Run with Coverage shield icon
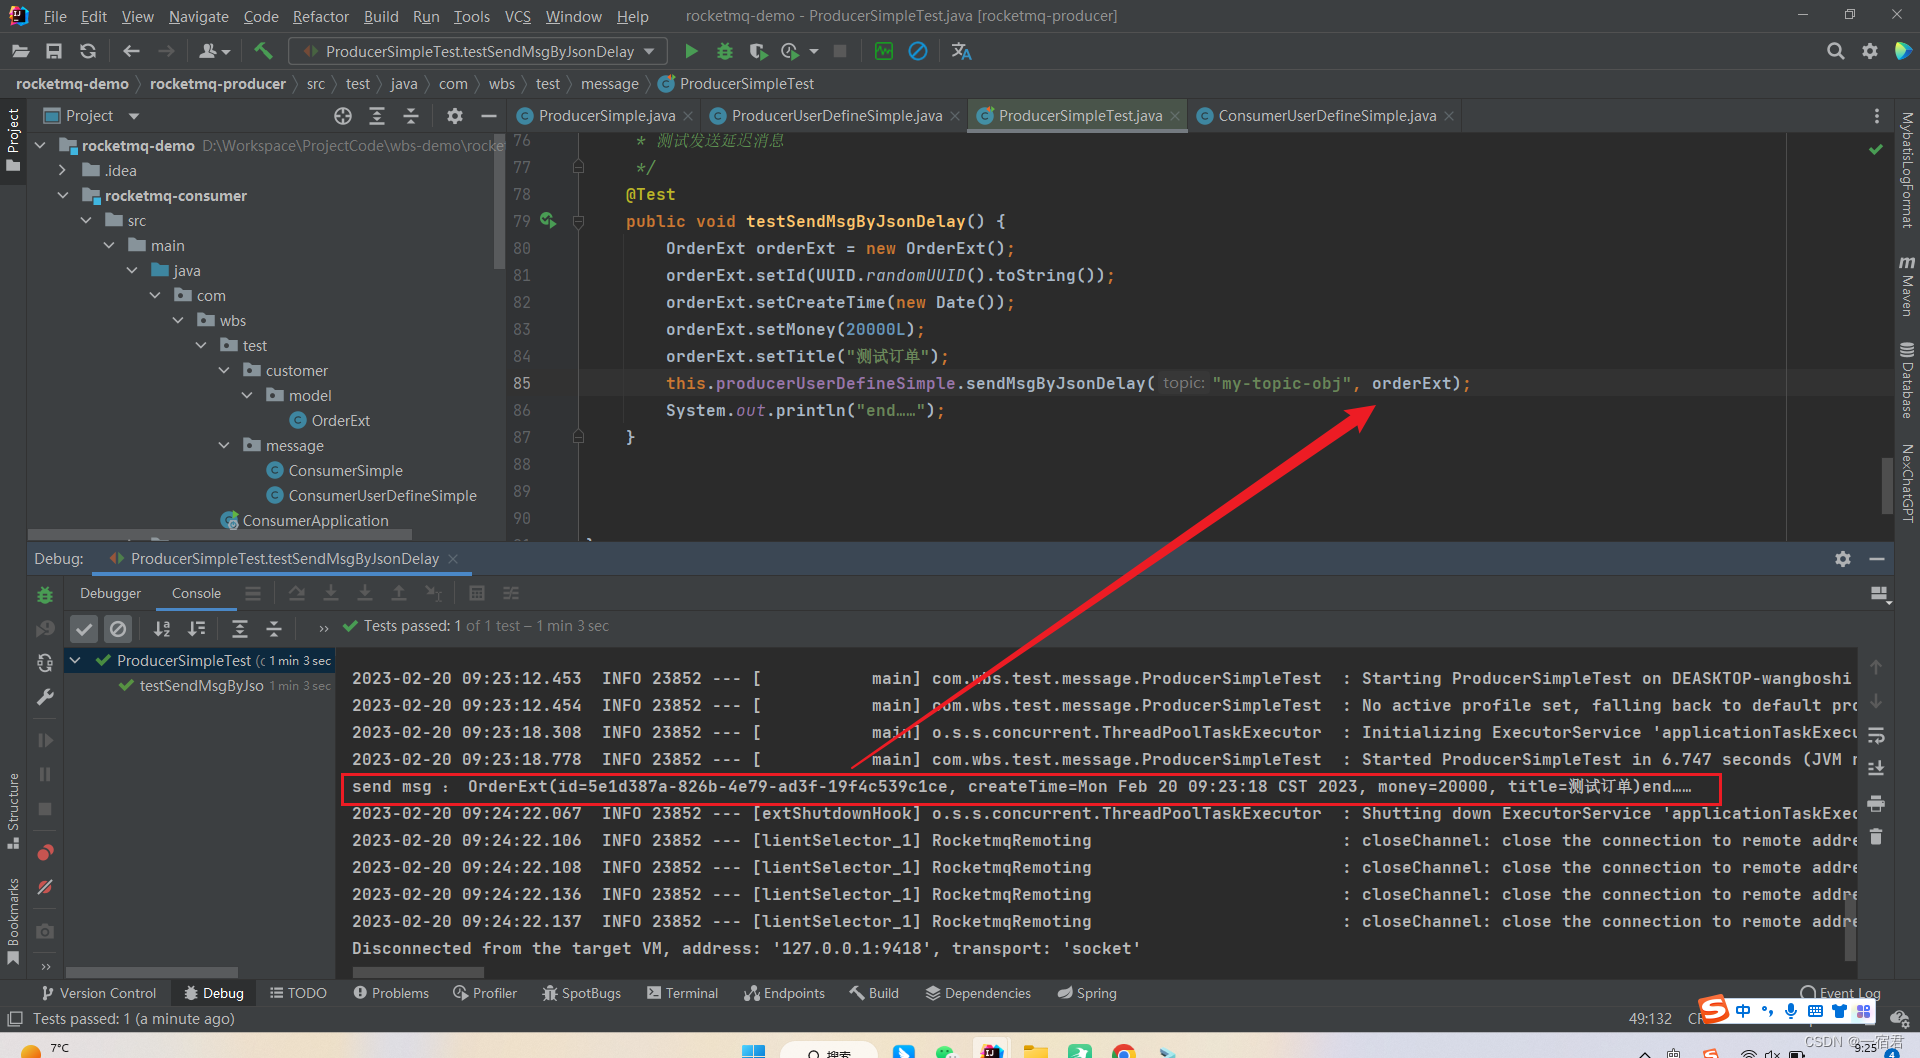 point(758,51)
